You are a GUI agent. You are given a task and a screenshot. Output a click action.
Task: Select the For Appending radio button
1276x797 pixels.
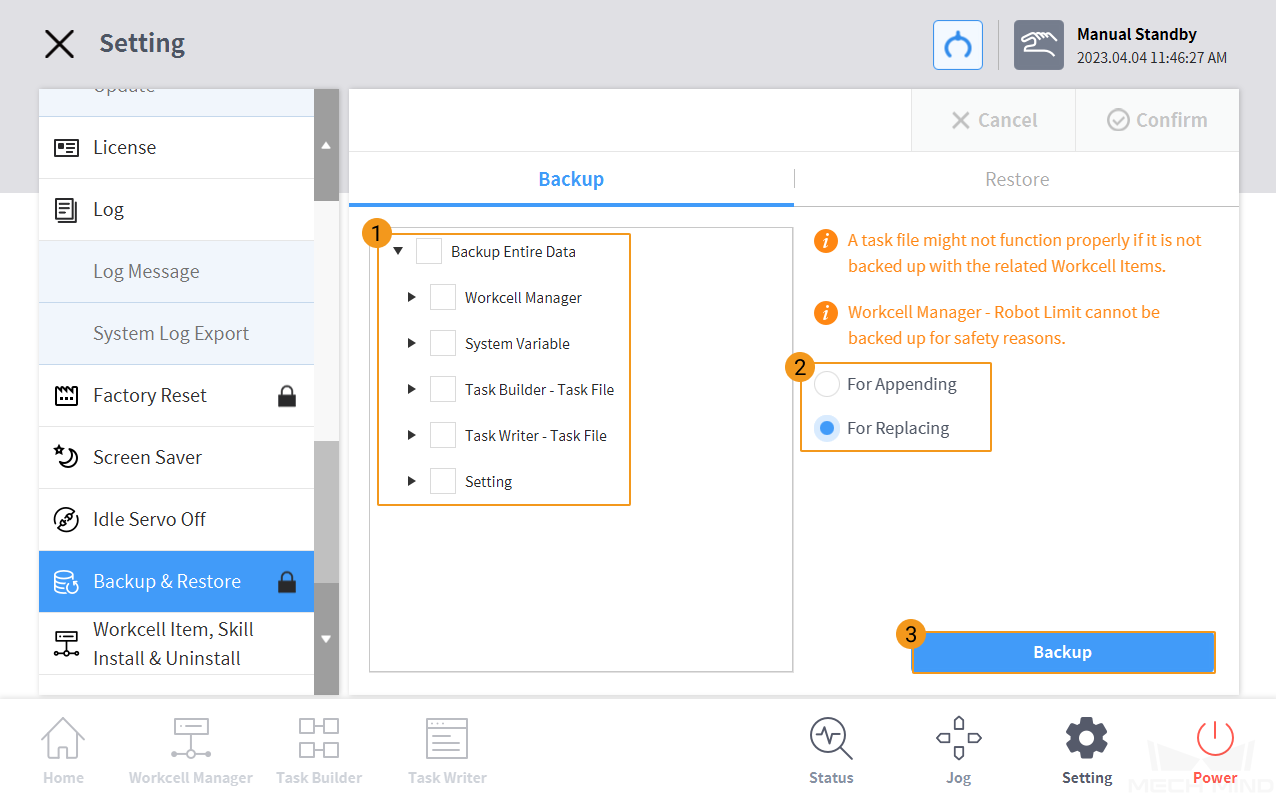coord(827,384)
